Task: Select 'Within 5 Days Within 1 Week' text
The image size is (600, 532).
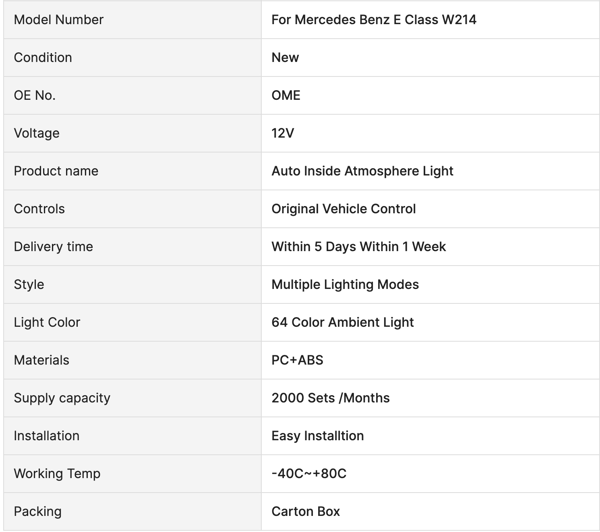Action: pyautogui.click(x=358, y=246)
